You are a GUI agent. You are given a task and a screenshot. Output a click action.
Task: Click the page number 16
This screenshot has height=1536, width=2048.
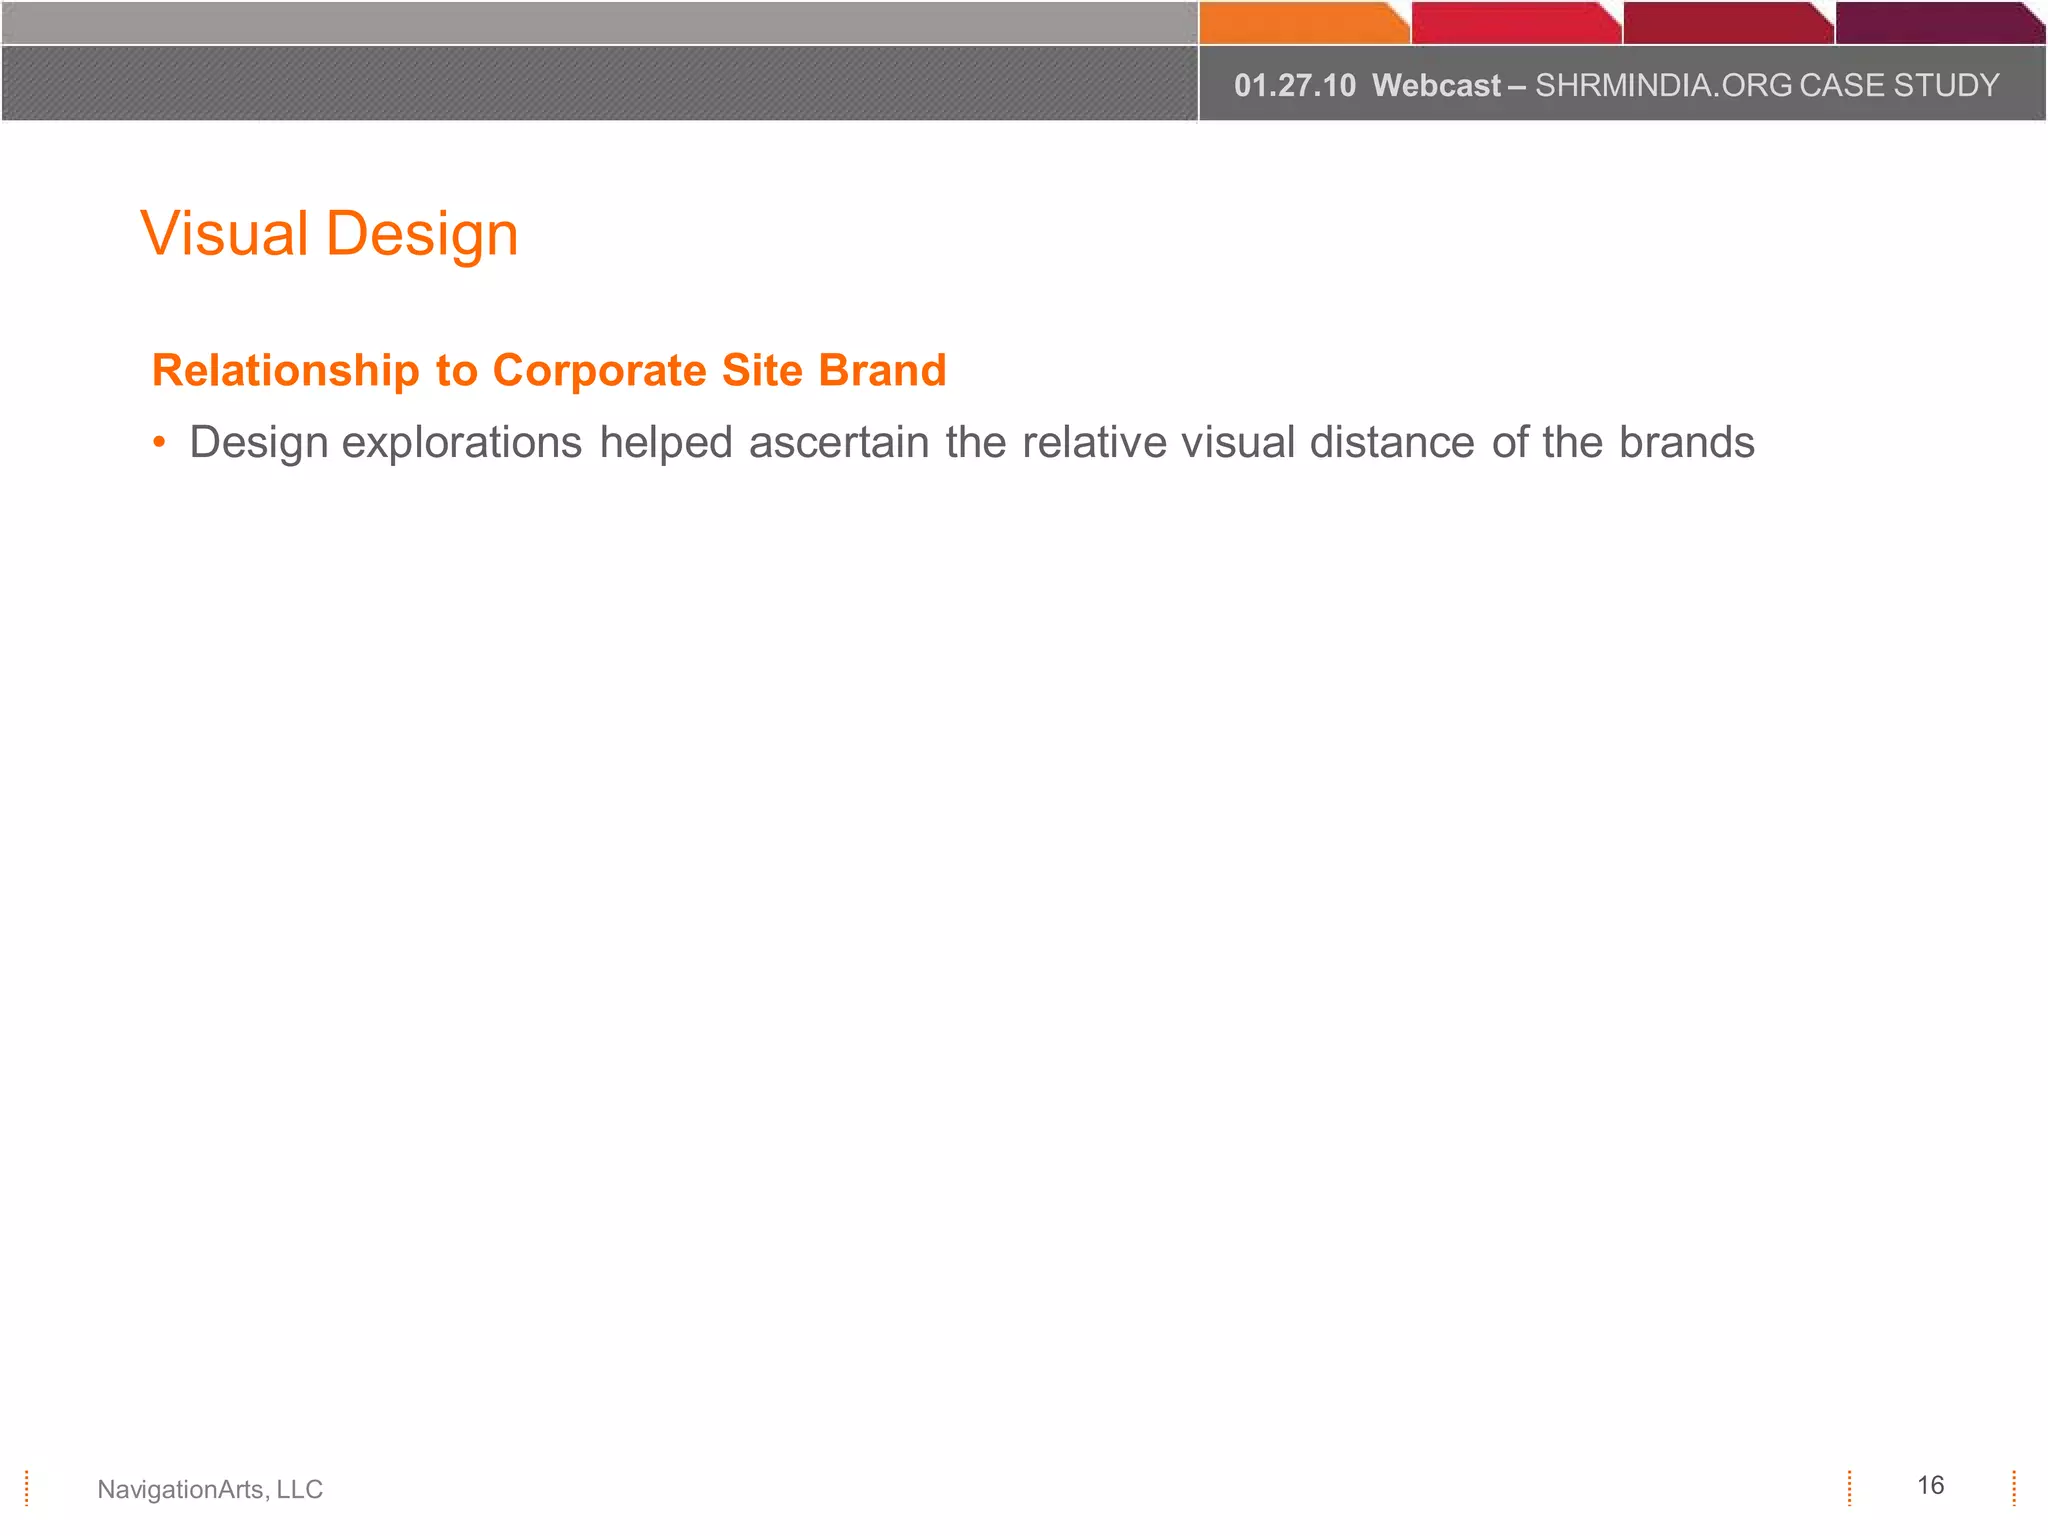pyautogui.click(x=1930, y=1485)
